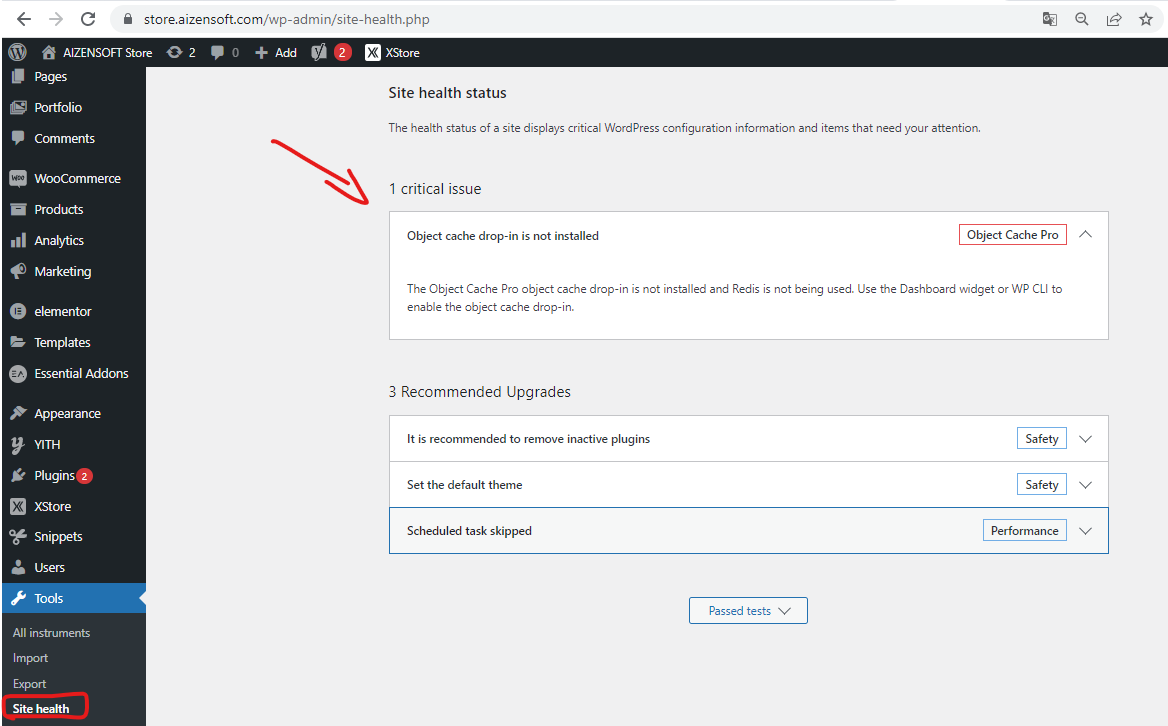Click the Products sidebar icon
1168x726 pixels.
(19, 209)
